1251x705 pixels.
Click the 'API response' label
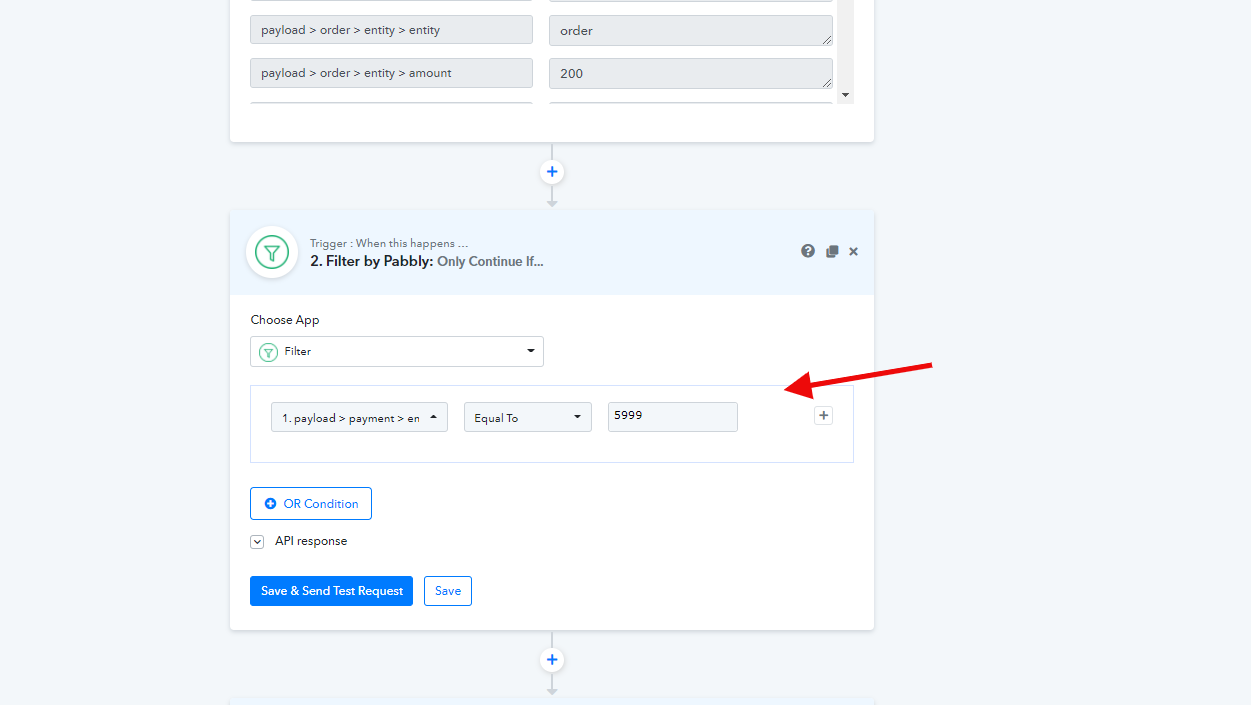[x=311, y=541]
